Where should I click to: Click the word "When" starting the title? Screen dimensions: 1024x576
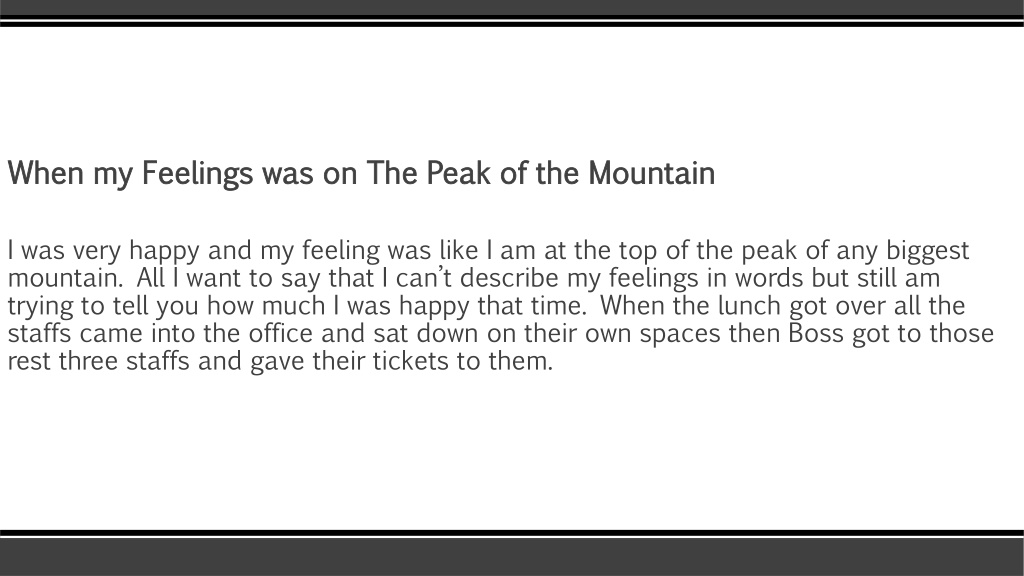46,173
